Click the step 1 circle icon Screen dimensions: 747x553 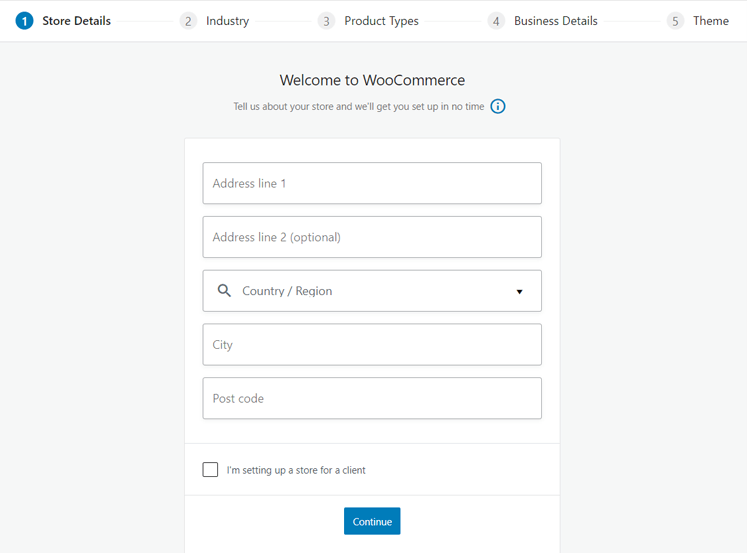[x=24, y=21]
